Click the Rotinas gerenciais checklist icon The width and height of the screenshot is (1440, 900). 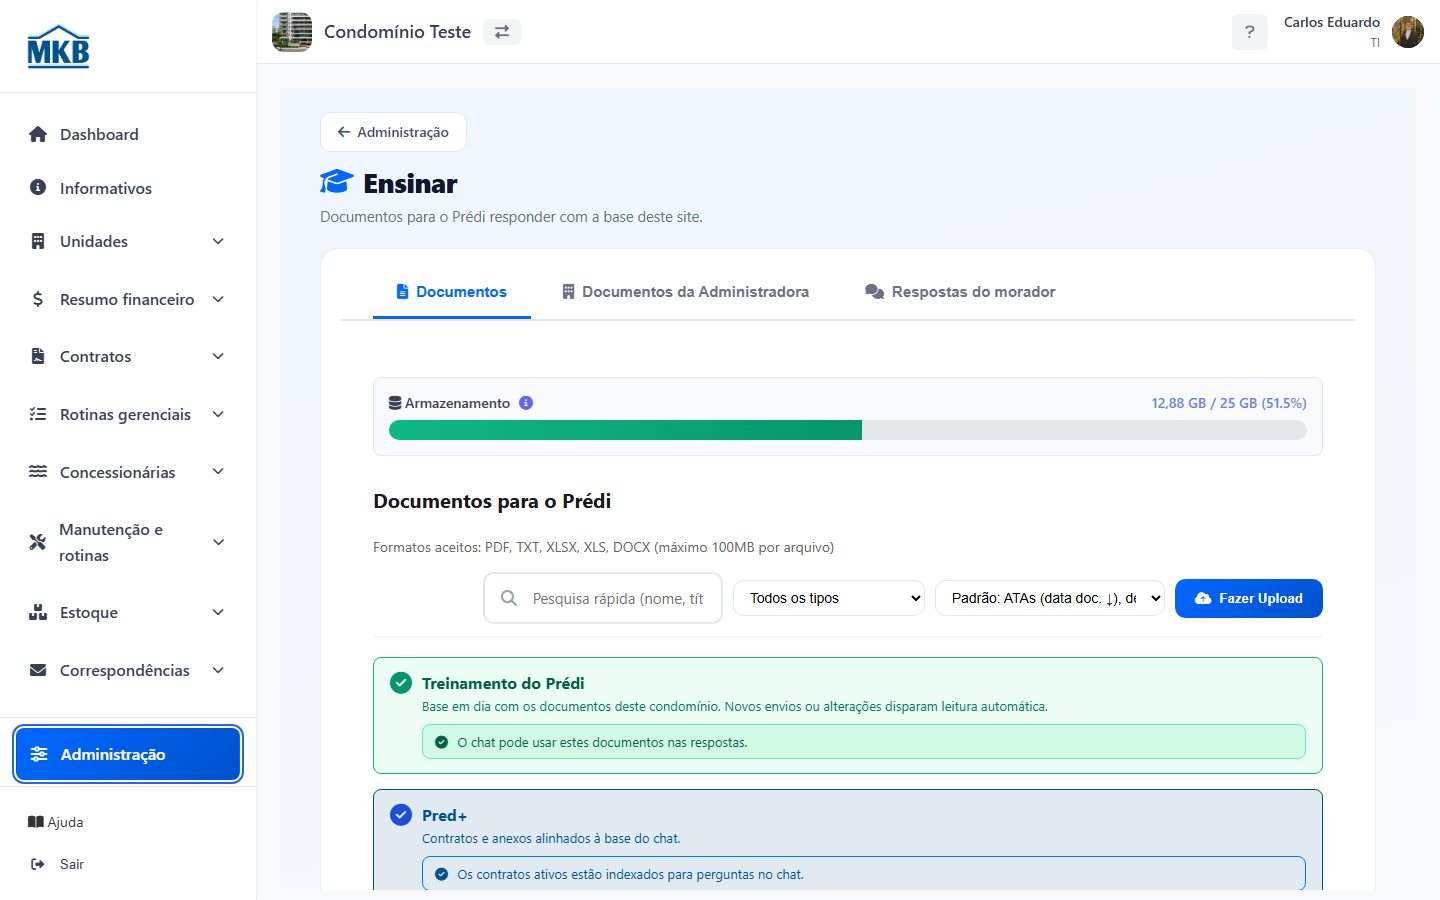38,414
